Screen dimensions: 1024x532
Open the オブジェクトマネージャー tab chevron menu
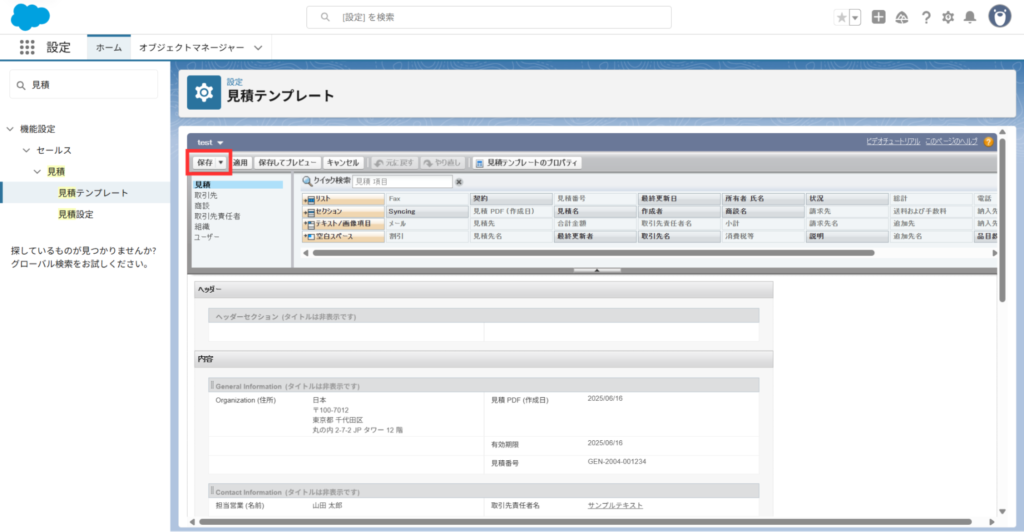(258, 48)
